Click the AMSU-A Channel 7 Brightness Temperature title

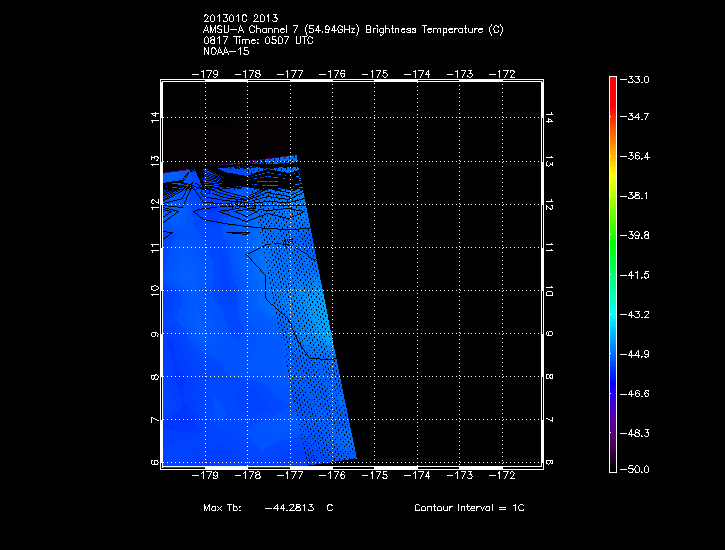[353, 30]
